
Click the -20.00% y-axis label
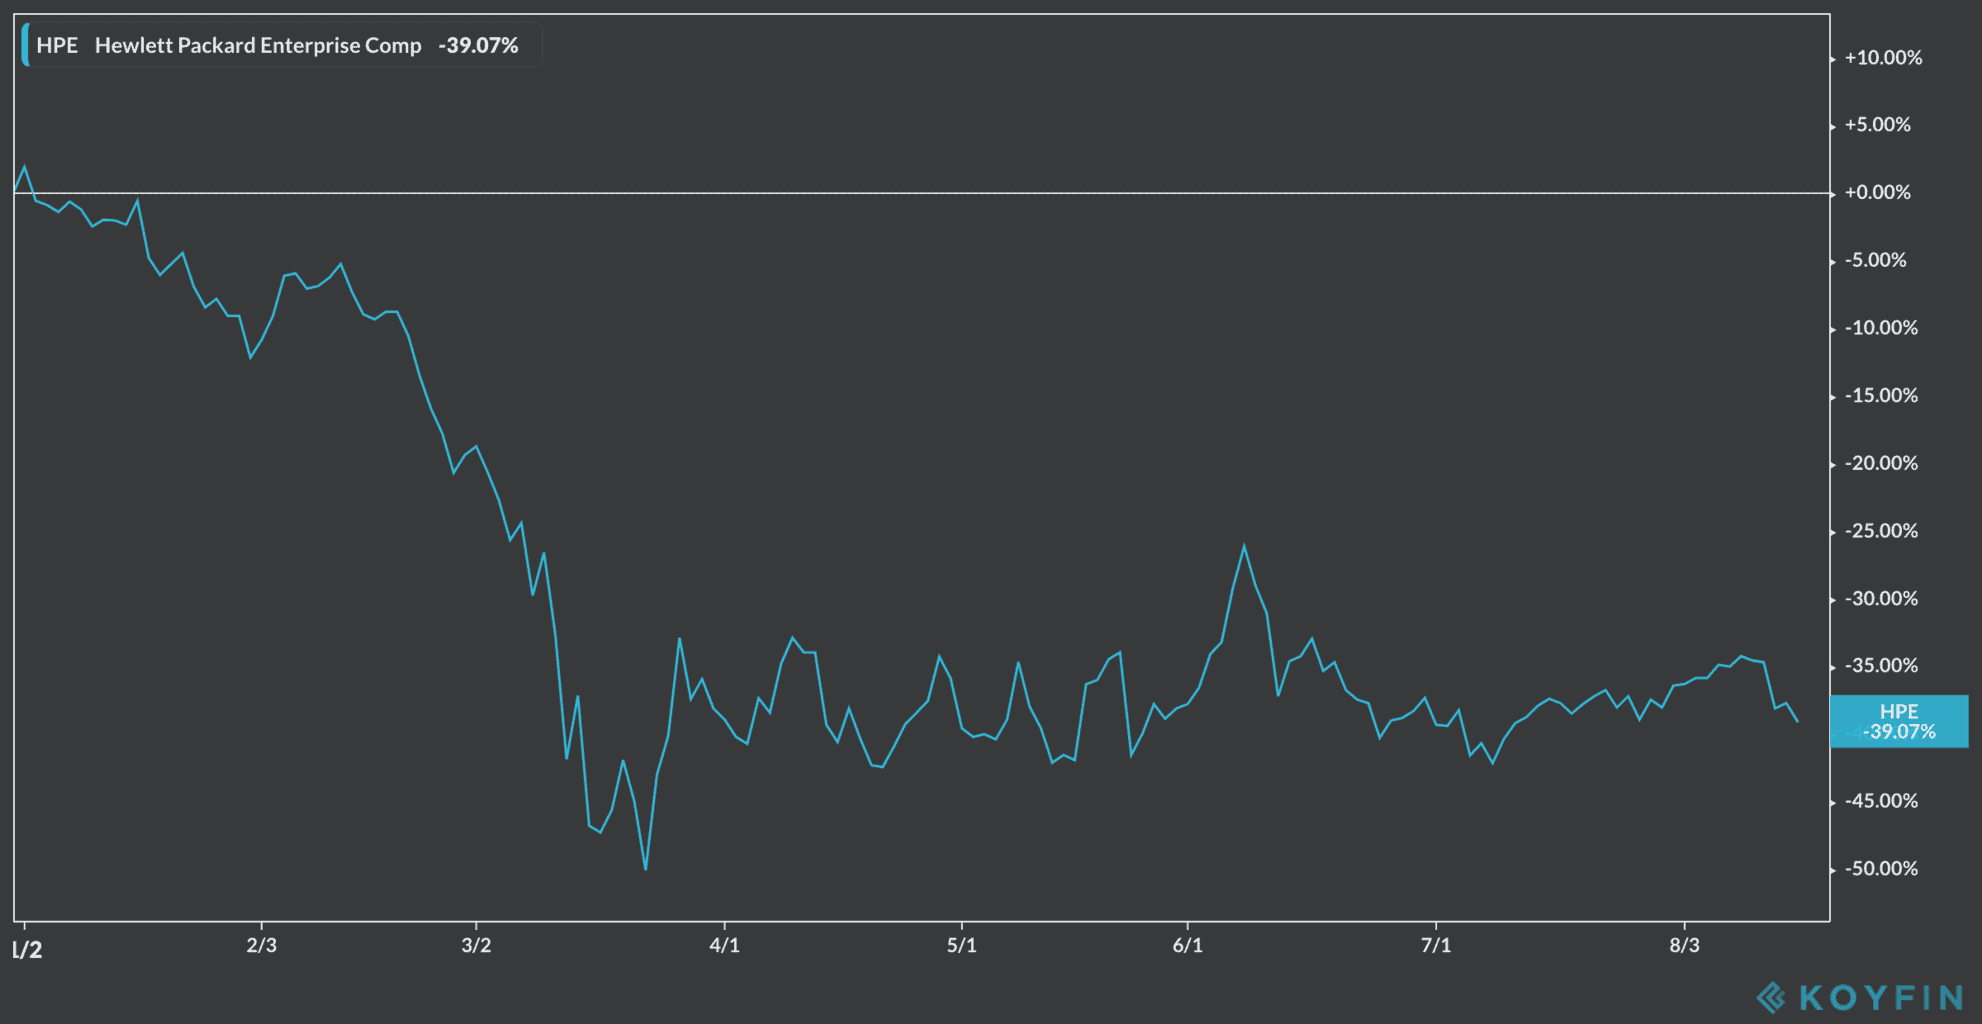(x=1881, y=463)
